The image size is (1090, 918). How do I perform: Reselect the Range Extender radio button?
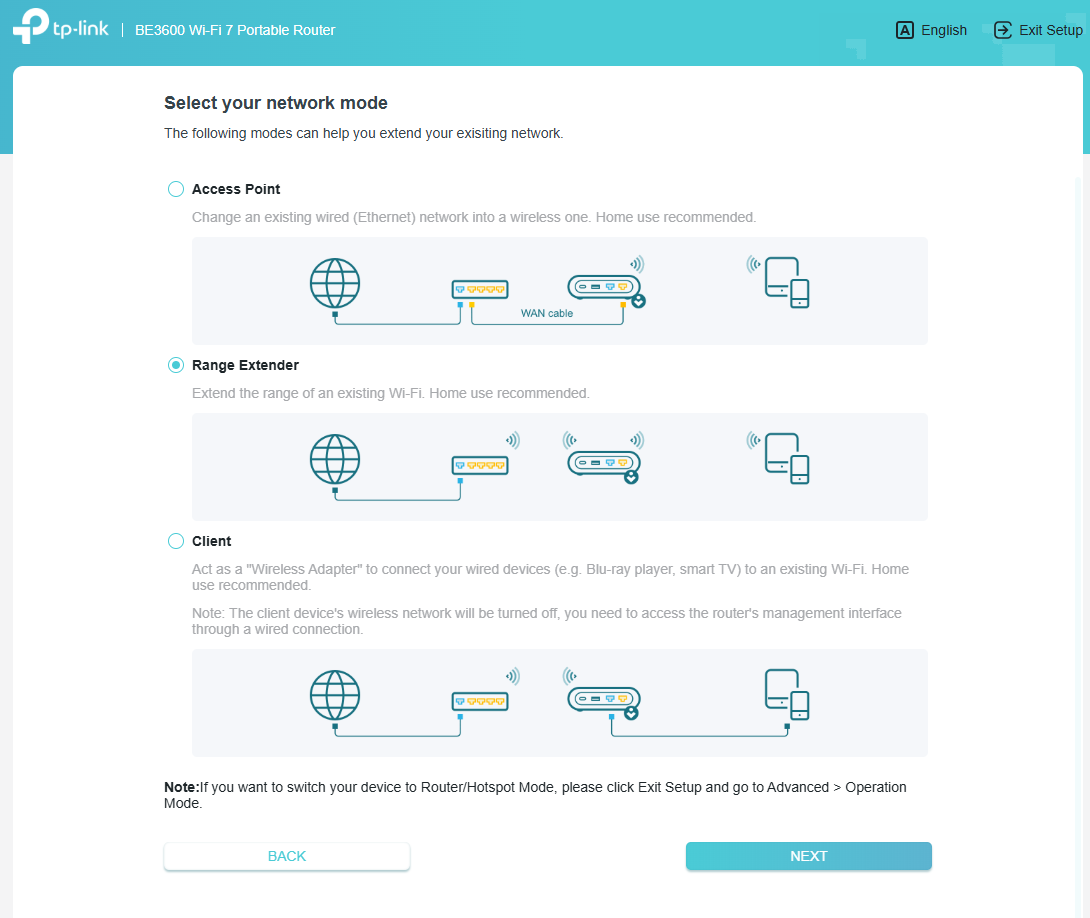pyautogui.click(x=175, y=365)
